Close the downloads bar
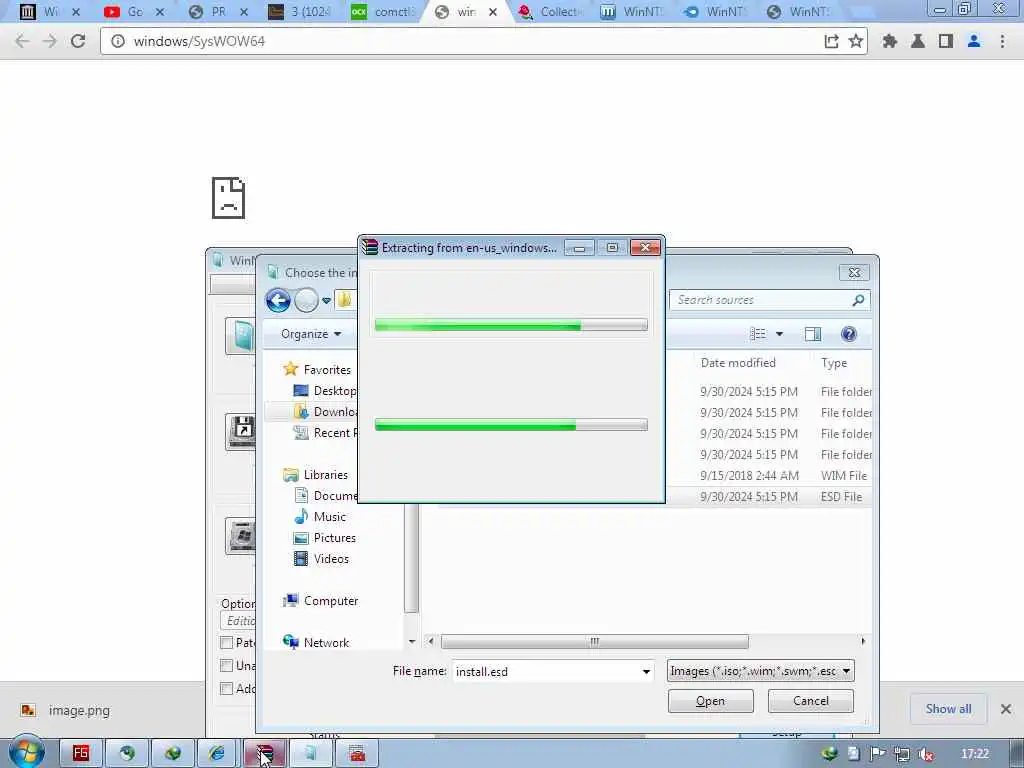The height and width of the screenshot is (768, 1024). pyautogui.click(x=1006, y=709)
